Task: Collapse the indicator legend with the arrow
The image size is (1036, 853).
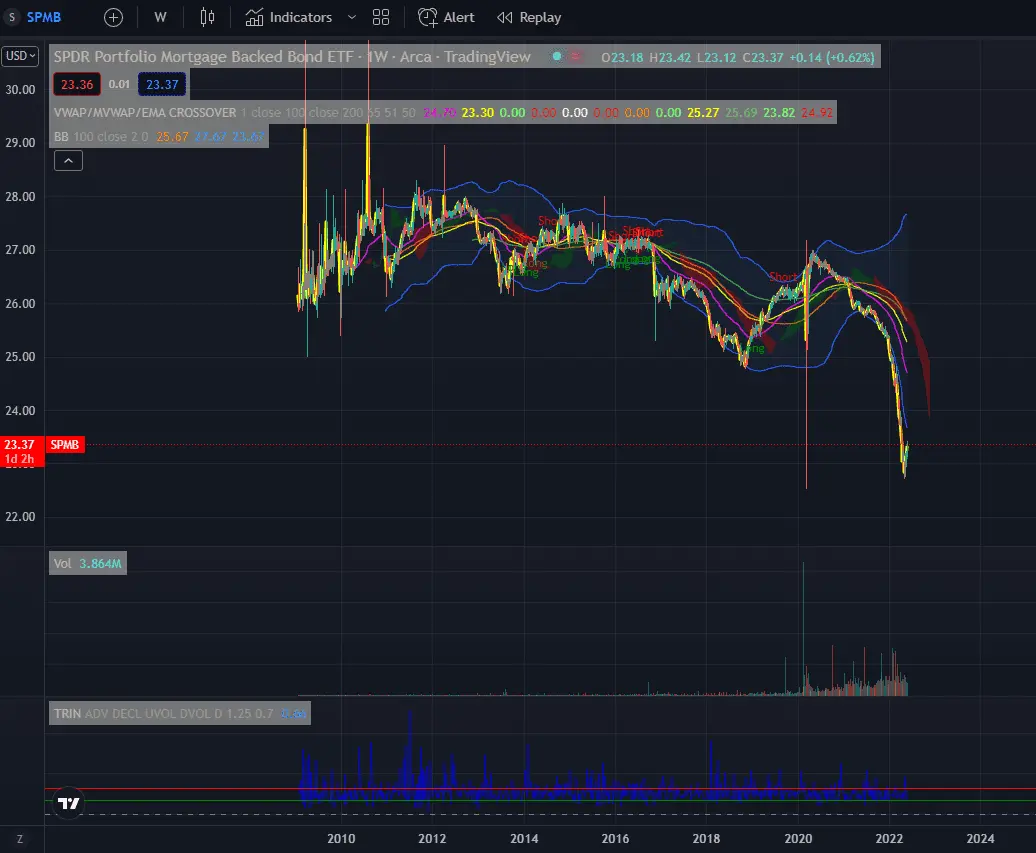Action: click(x=68, y=161)
